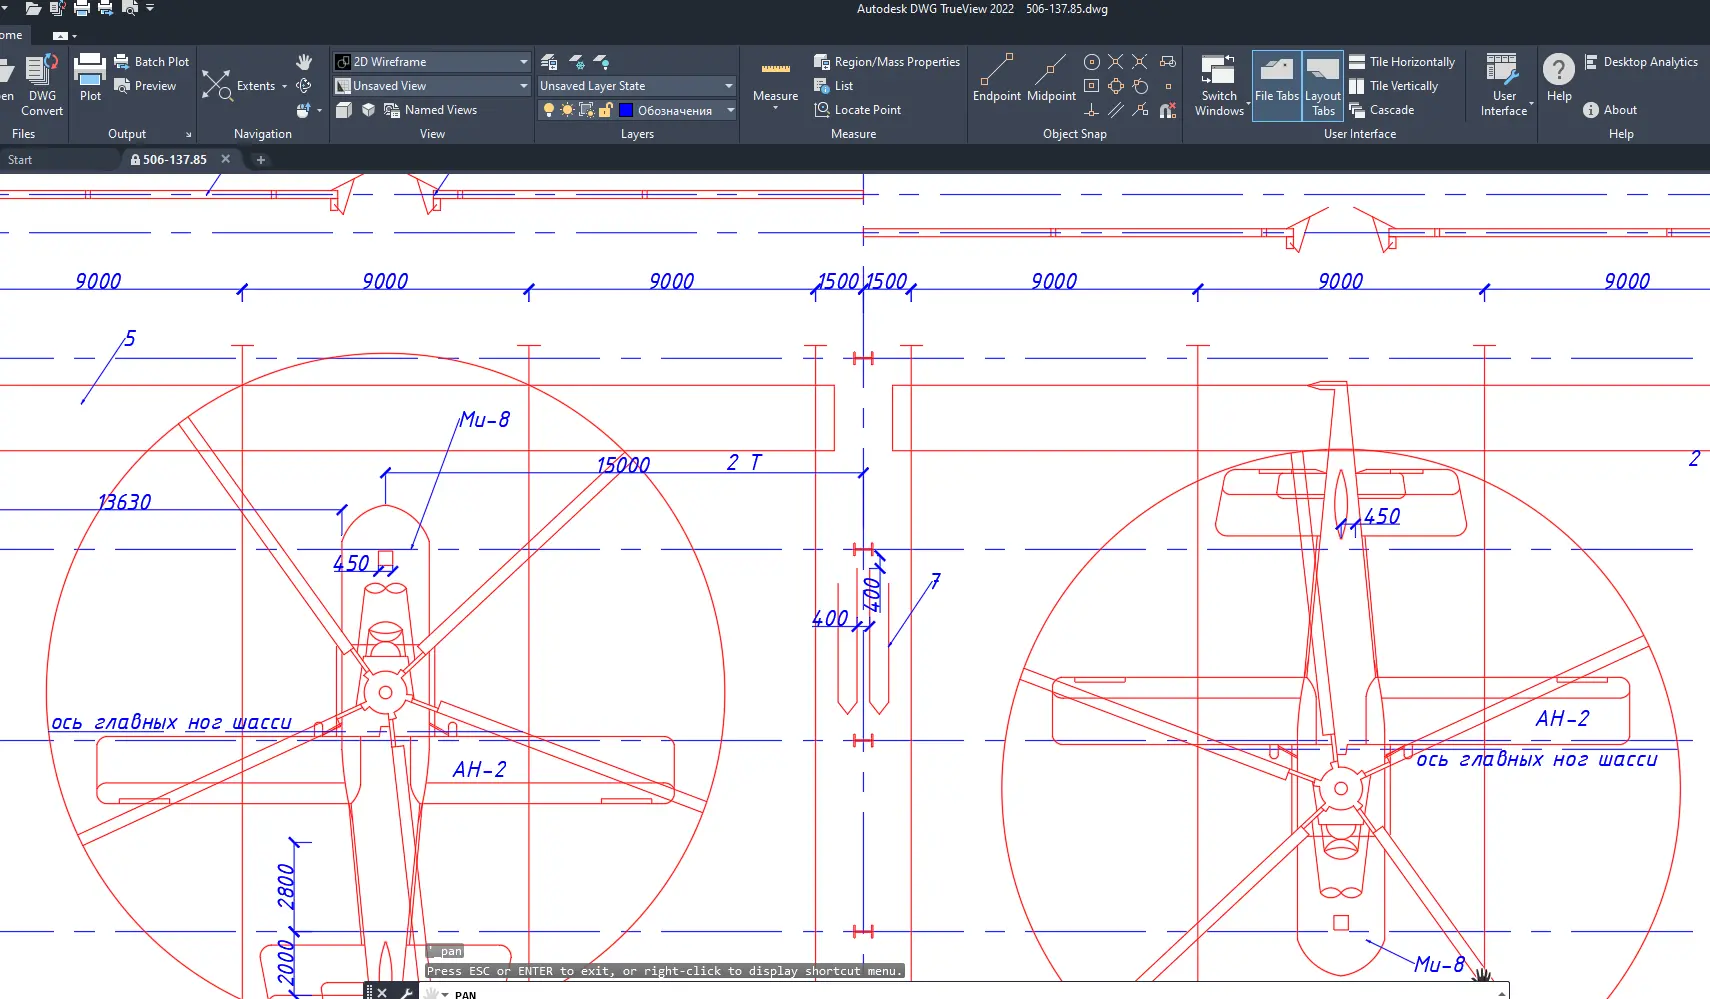The width and height of the screenshot is (1710, 999).
Task: Toggle Layout Tabs display
Action: (1323, 85)
